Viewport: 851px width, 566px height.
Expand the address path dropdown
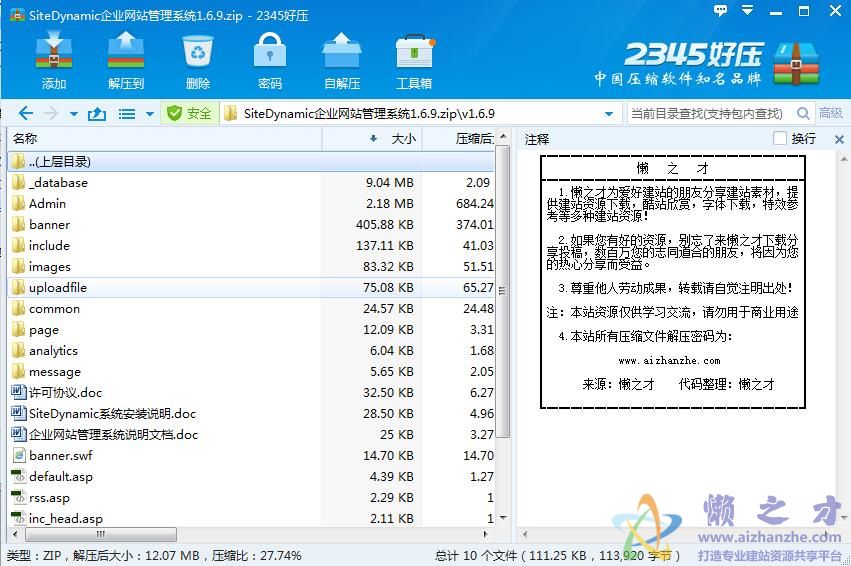(609, 114)
